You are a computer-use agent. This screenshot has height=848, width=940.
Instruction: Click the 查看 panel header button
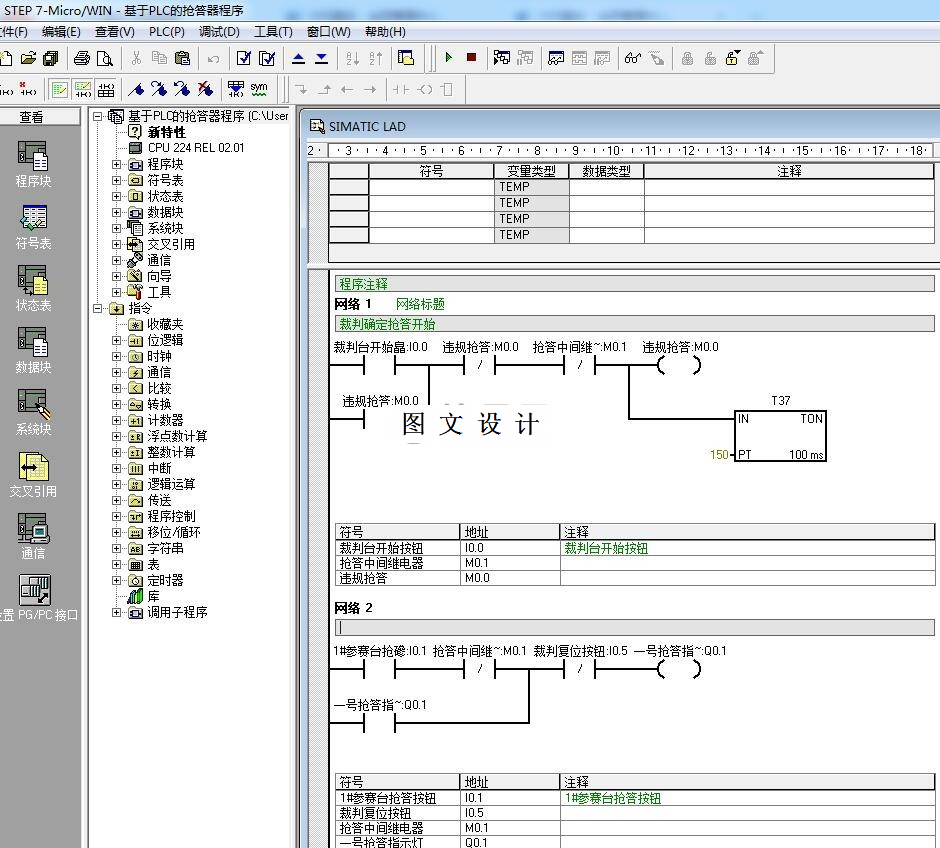point(39,117)
